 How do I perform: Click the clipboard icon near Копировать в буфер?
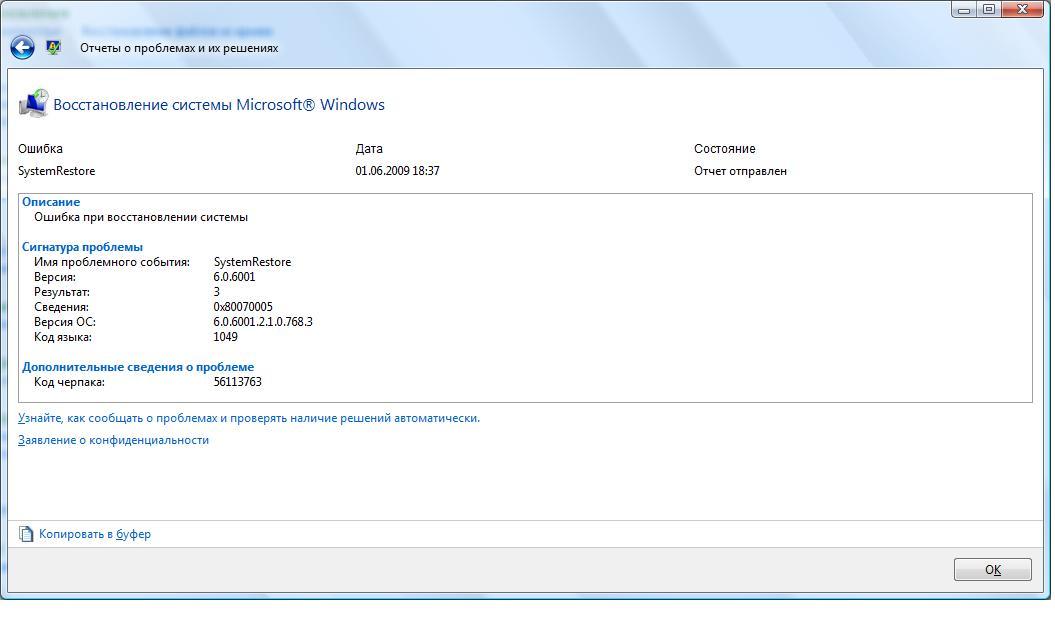point(26,534)
